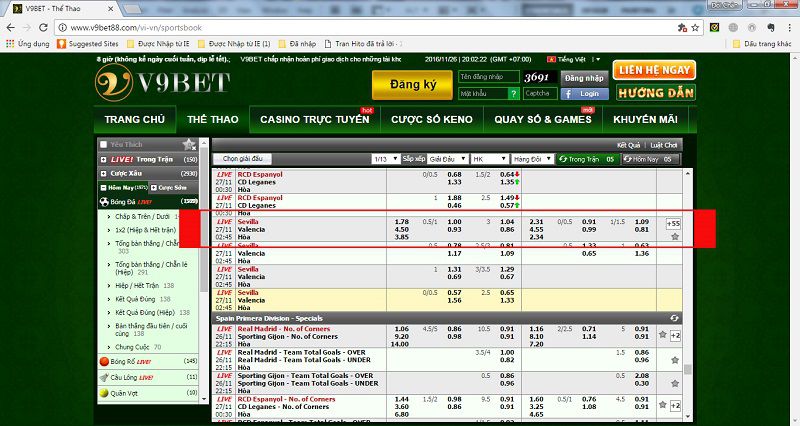
Task: Click the LIÊN HỆ NGAY button
Action: click(x=654, y=70)
